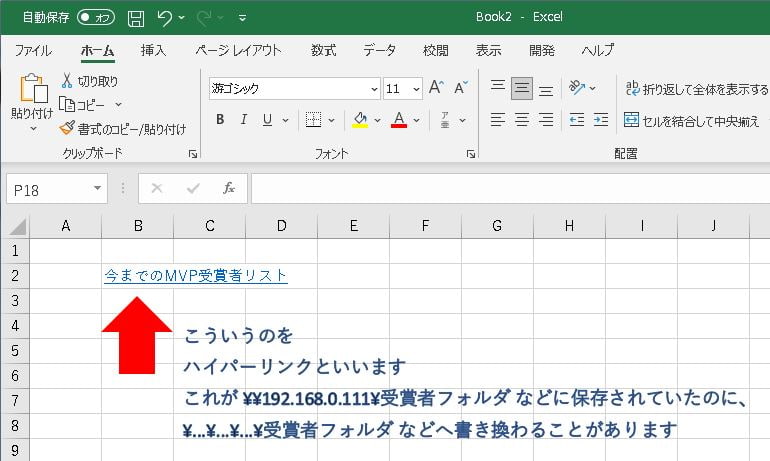Click the middle align icon

point(522,88)
